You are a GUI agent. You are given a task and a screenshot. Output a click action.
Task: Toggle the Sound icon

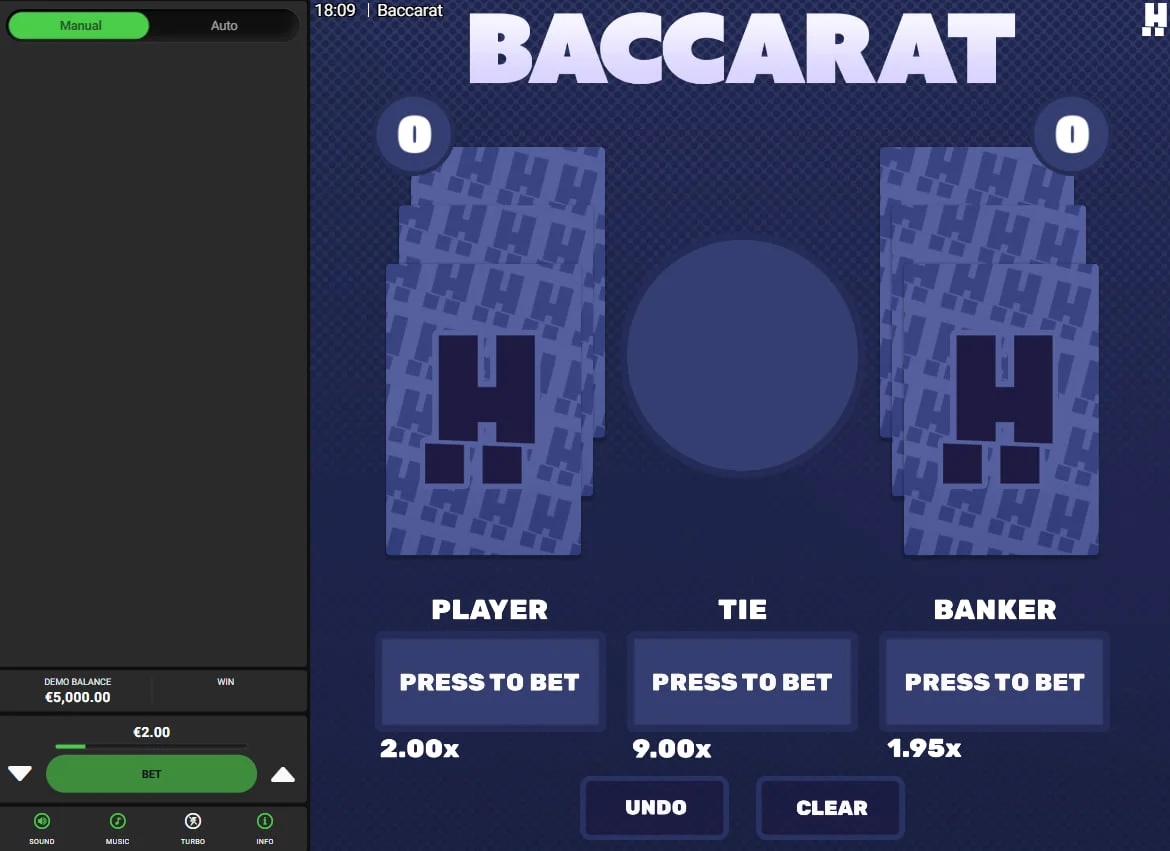tap(42, 821)
